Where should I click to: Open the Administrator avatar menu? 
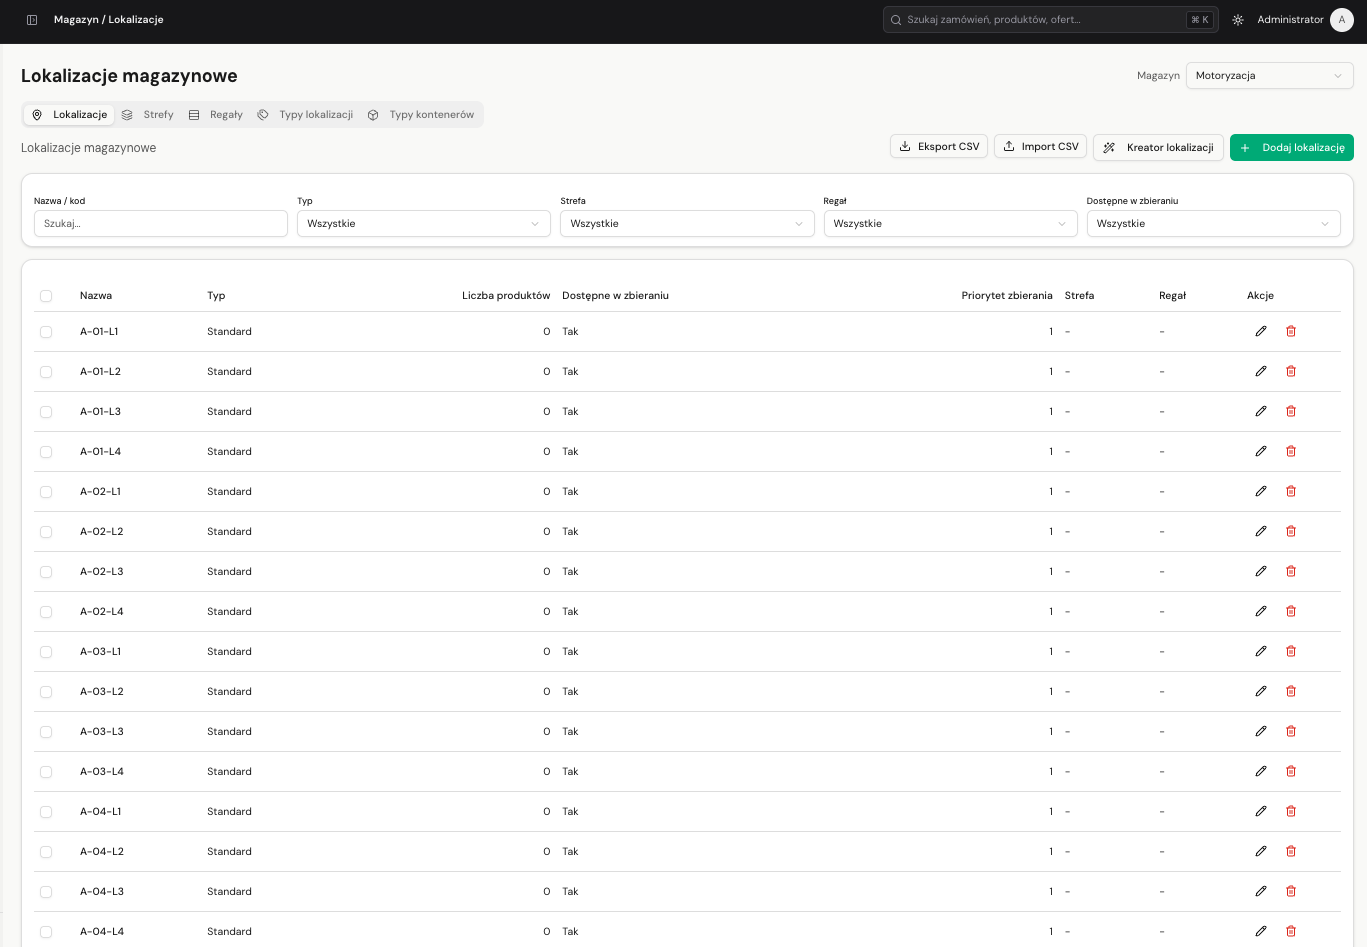(1342, 20)
